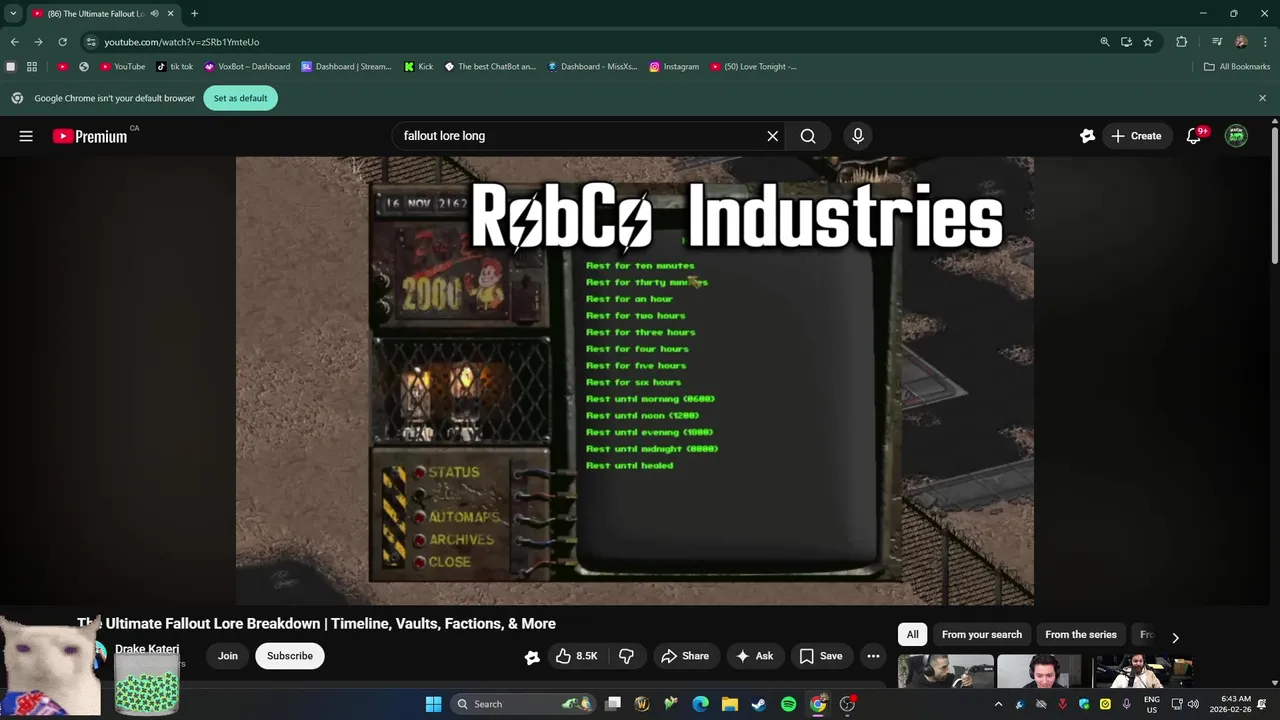
Task: Clear the search box with the X
Action: 772,136
